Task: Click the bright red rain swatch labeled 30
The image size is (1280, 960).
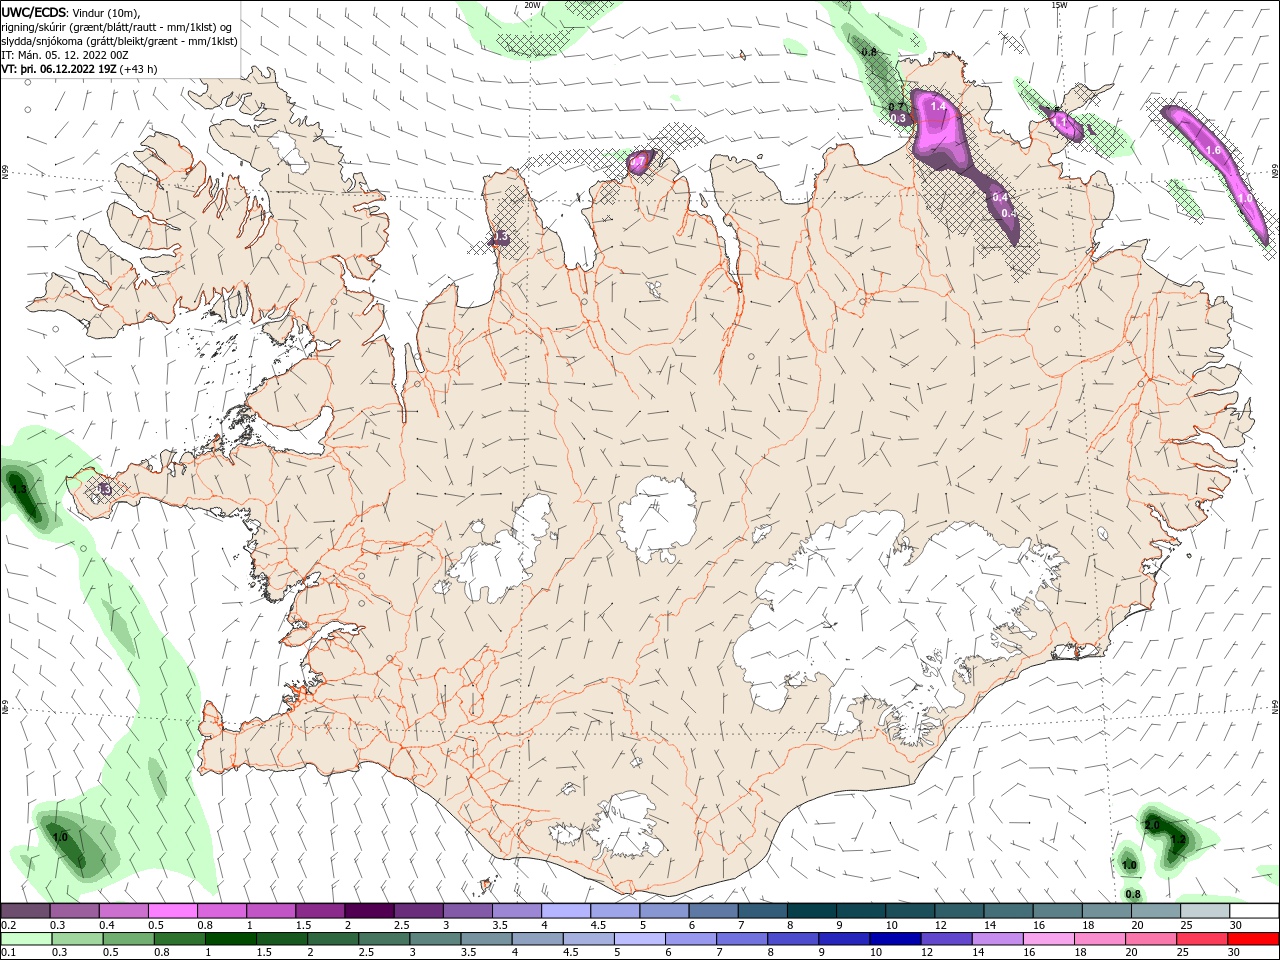Action: 1254,939
